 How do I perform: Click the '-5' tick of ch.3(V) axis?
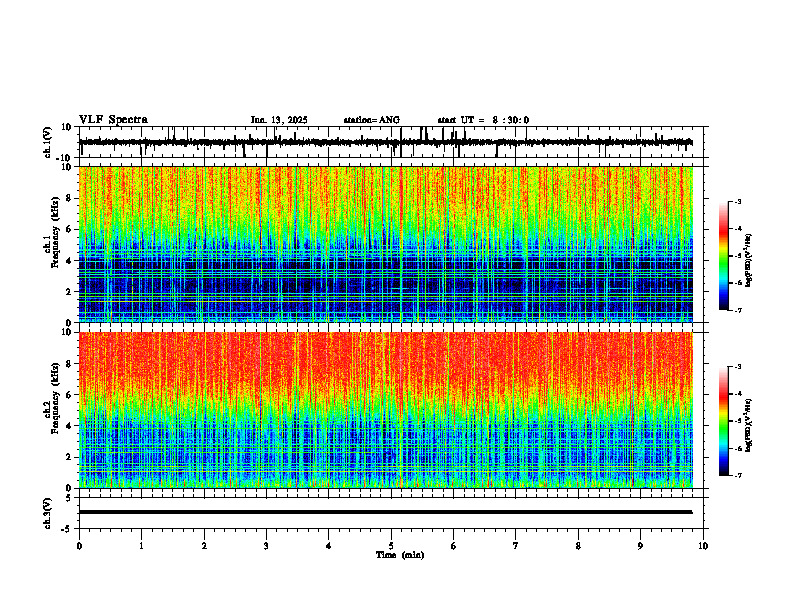coord(67,529)
